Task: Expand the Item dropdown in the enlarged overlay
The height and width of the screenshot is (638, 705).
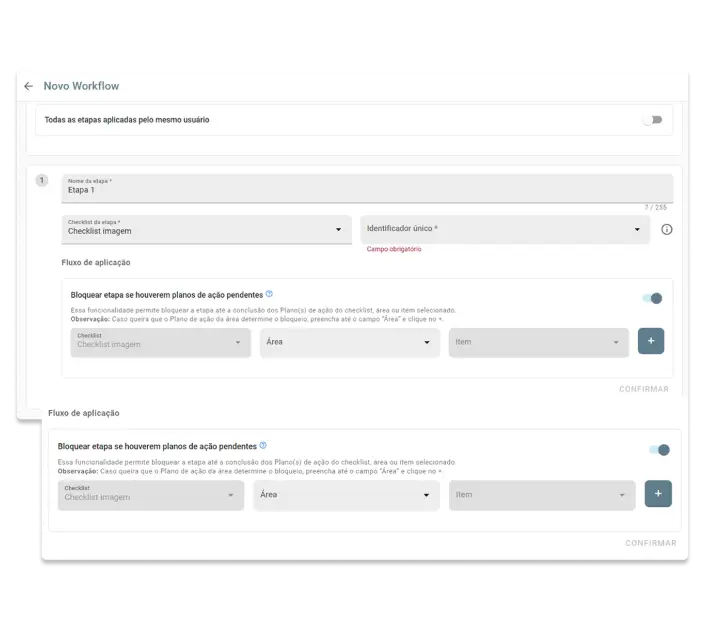Action: coord(541,495)
